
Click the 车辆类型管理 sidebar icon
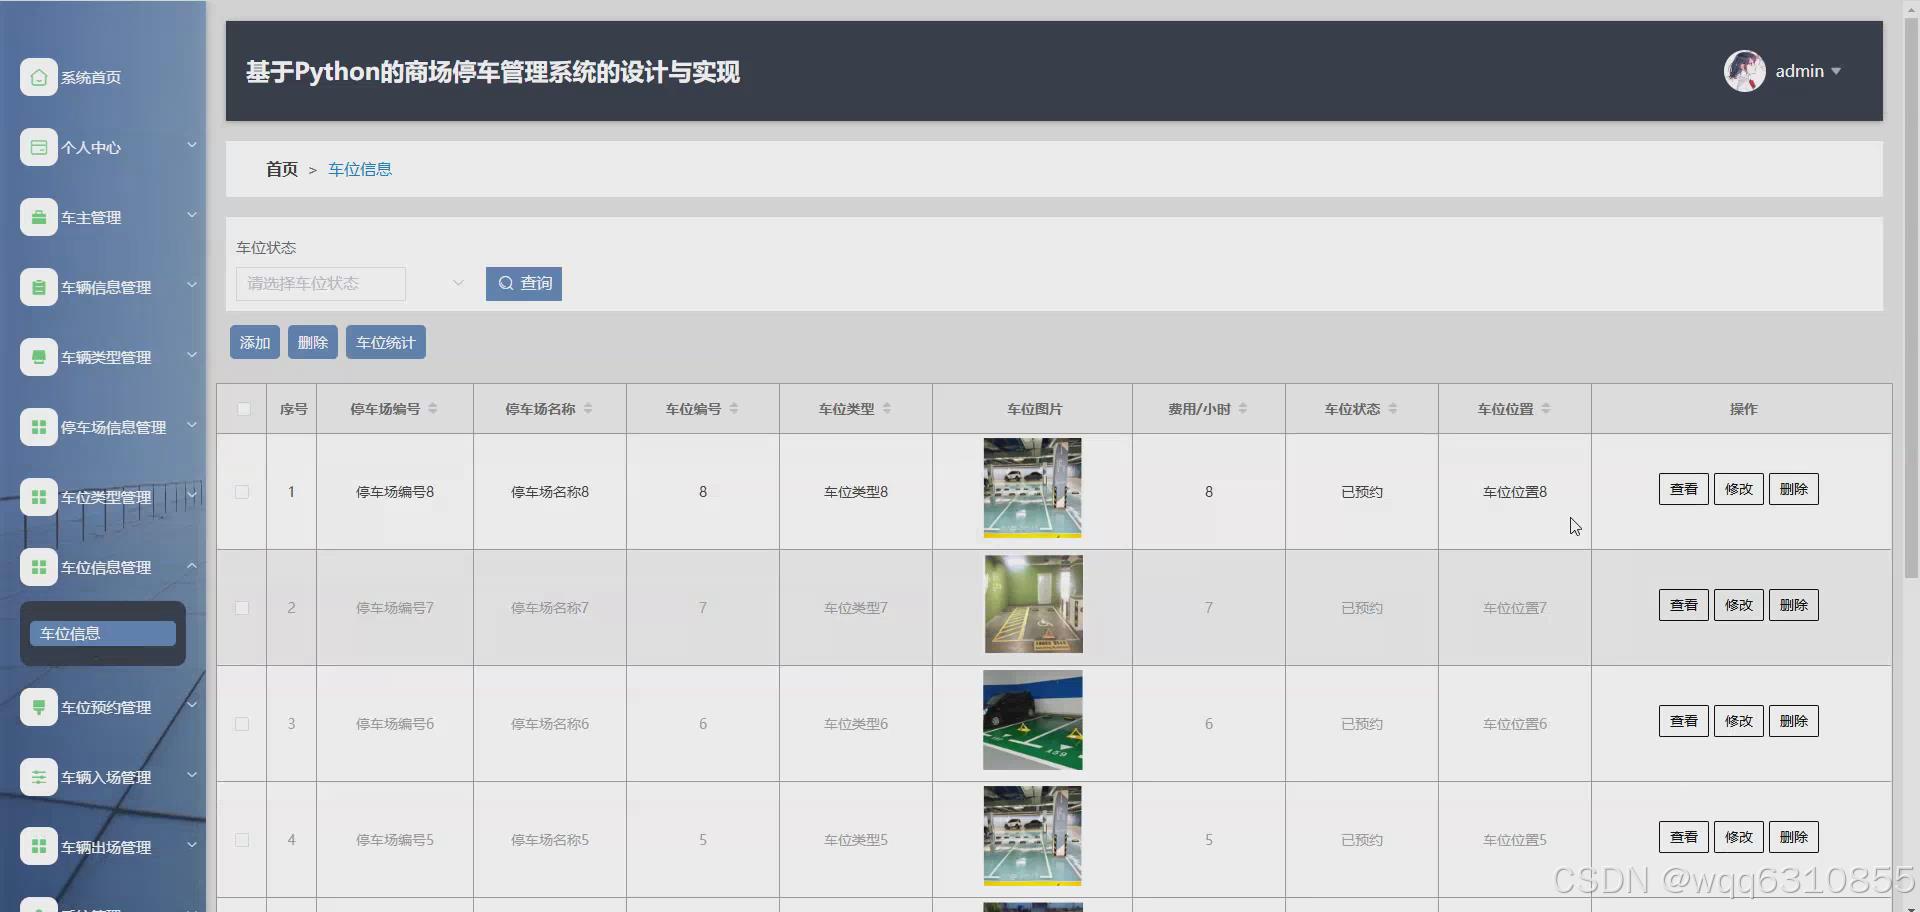(38, 357)
